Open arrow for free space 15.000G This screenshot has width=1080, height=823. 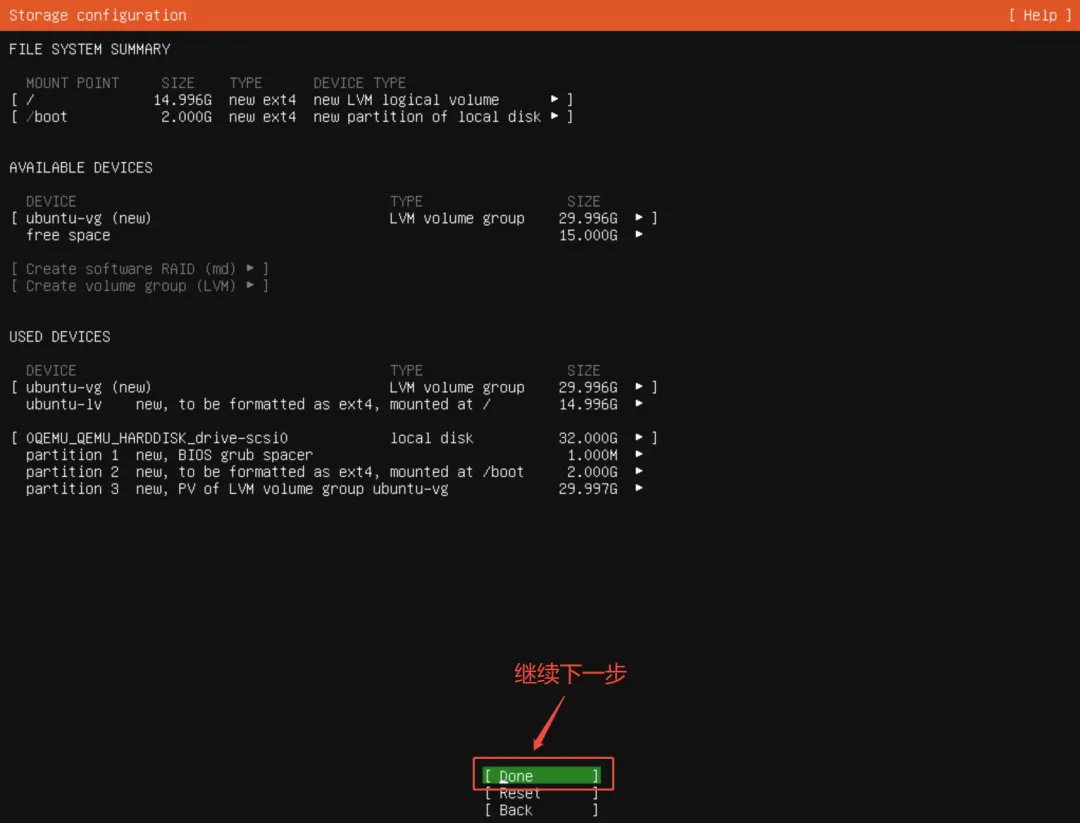(x=639, y=234)
